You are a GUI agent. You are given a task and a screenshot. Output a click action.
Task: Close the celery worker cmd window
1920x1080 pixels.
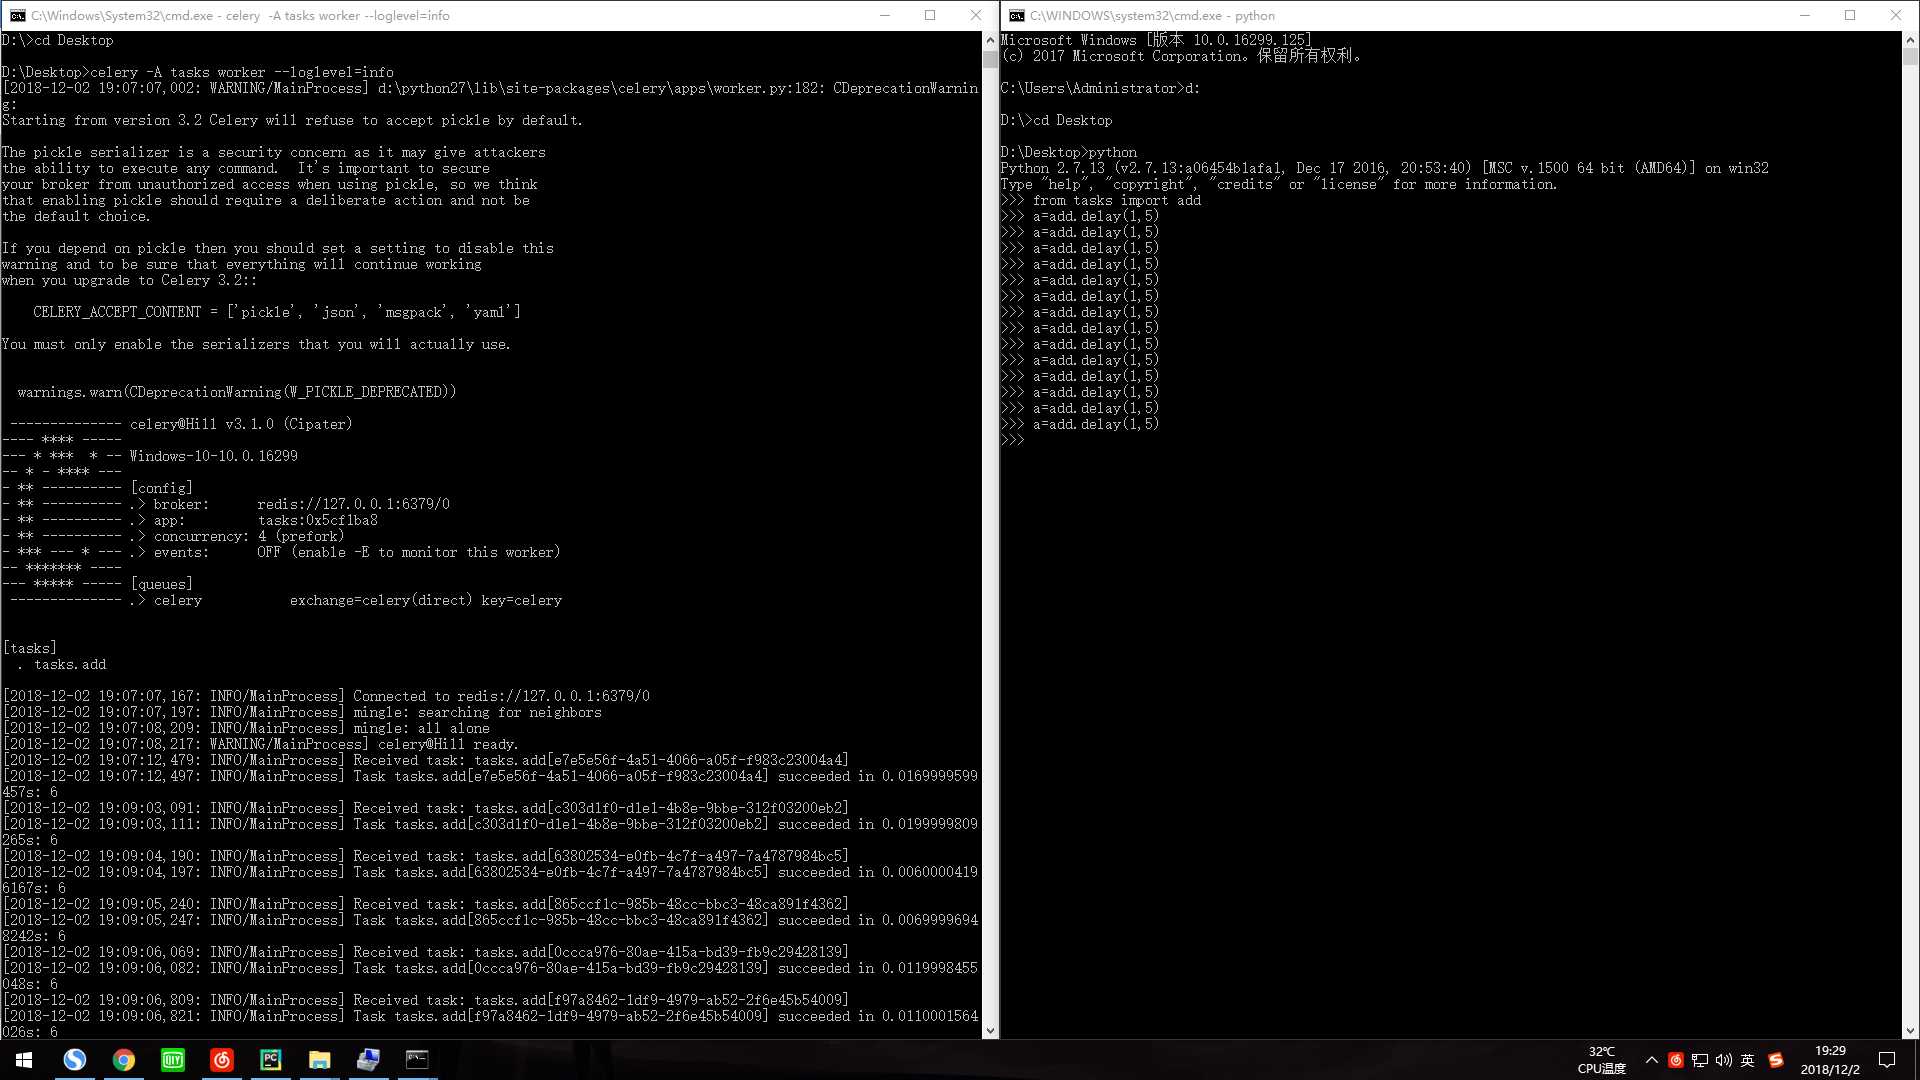click(x=976, y=15)
